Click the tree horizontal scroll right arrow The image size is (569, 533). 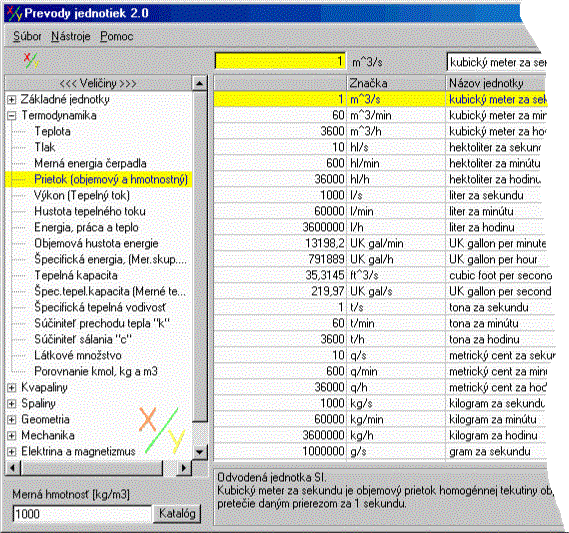pyautogui.click(x=184, y=468)
